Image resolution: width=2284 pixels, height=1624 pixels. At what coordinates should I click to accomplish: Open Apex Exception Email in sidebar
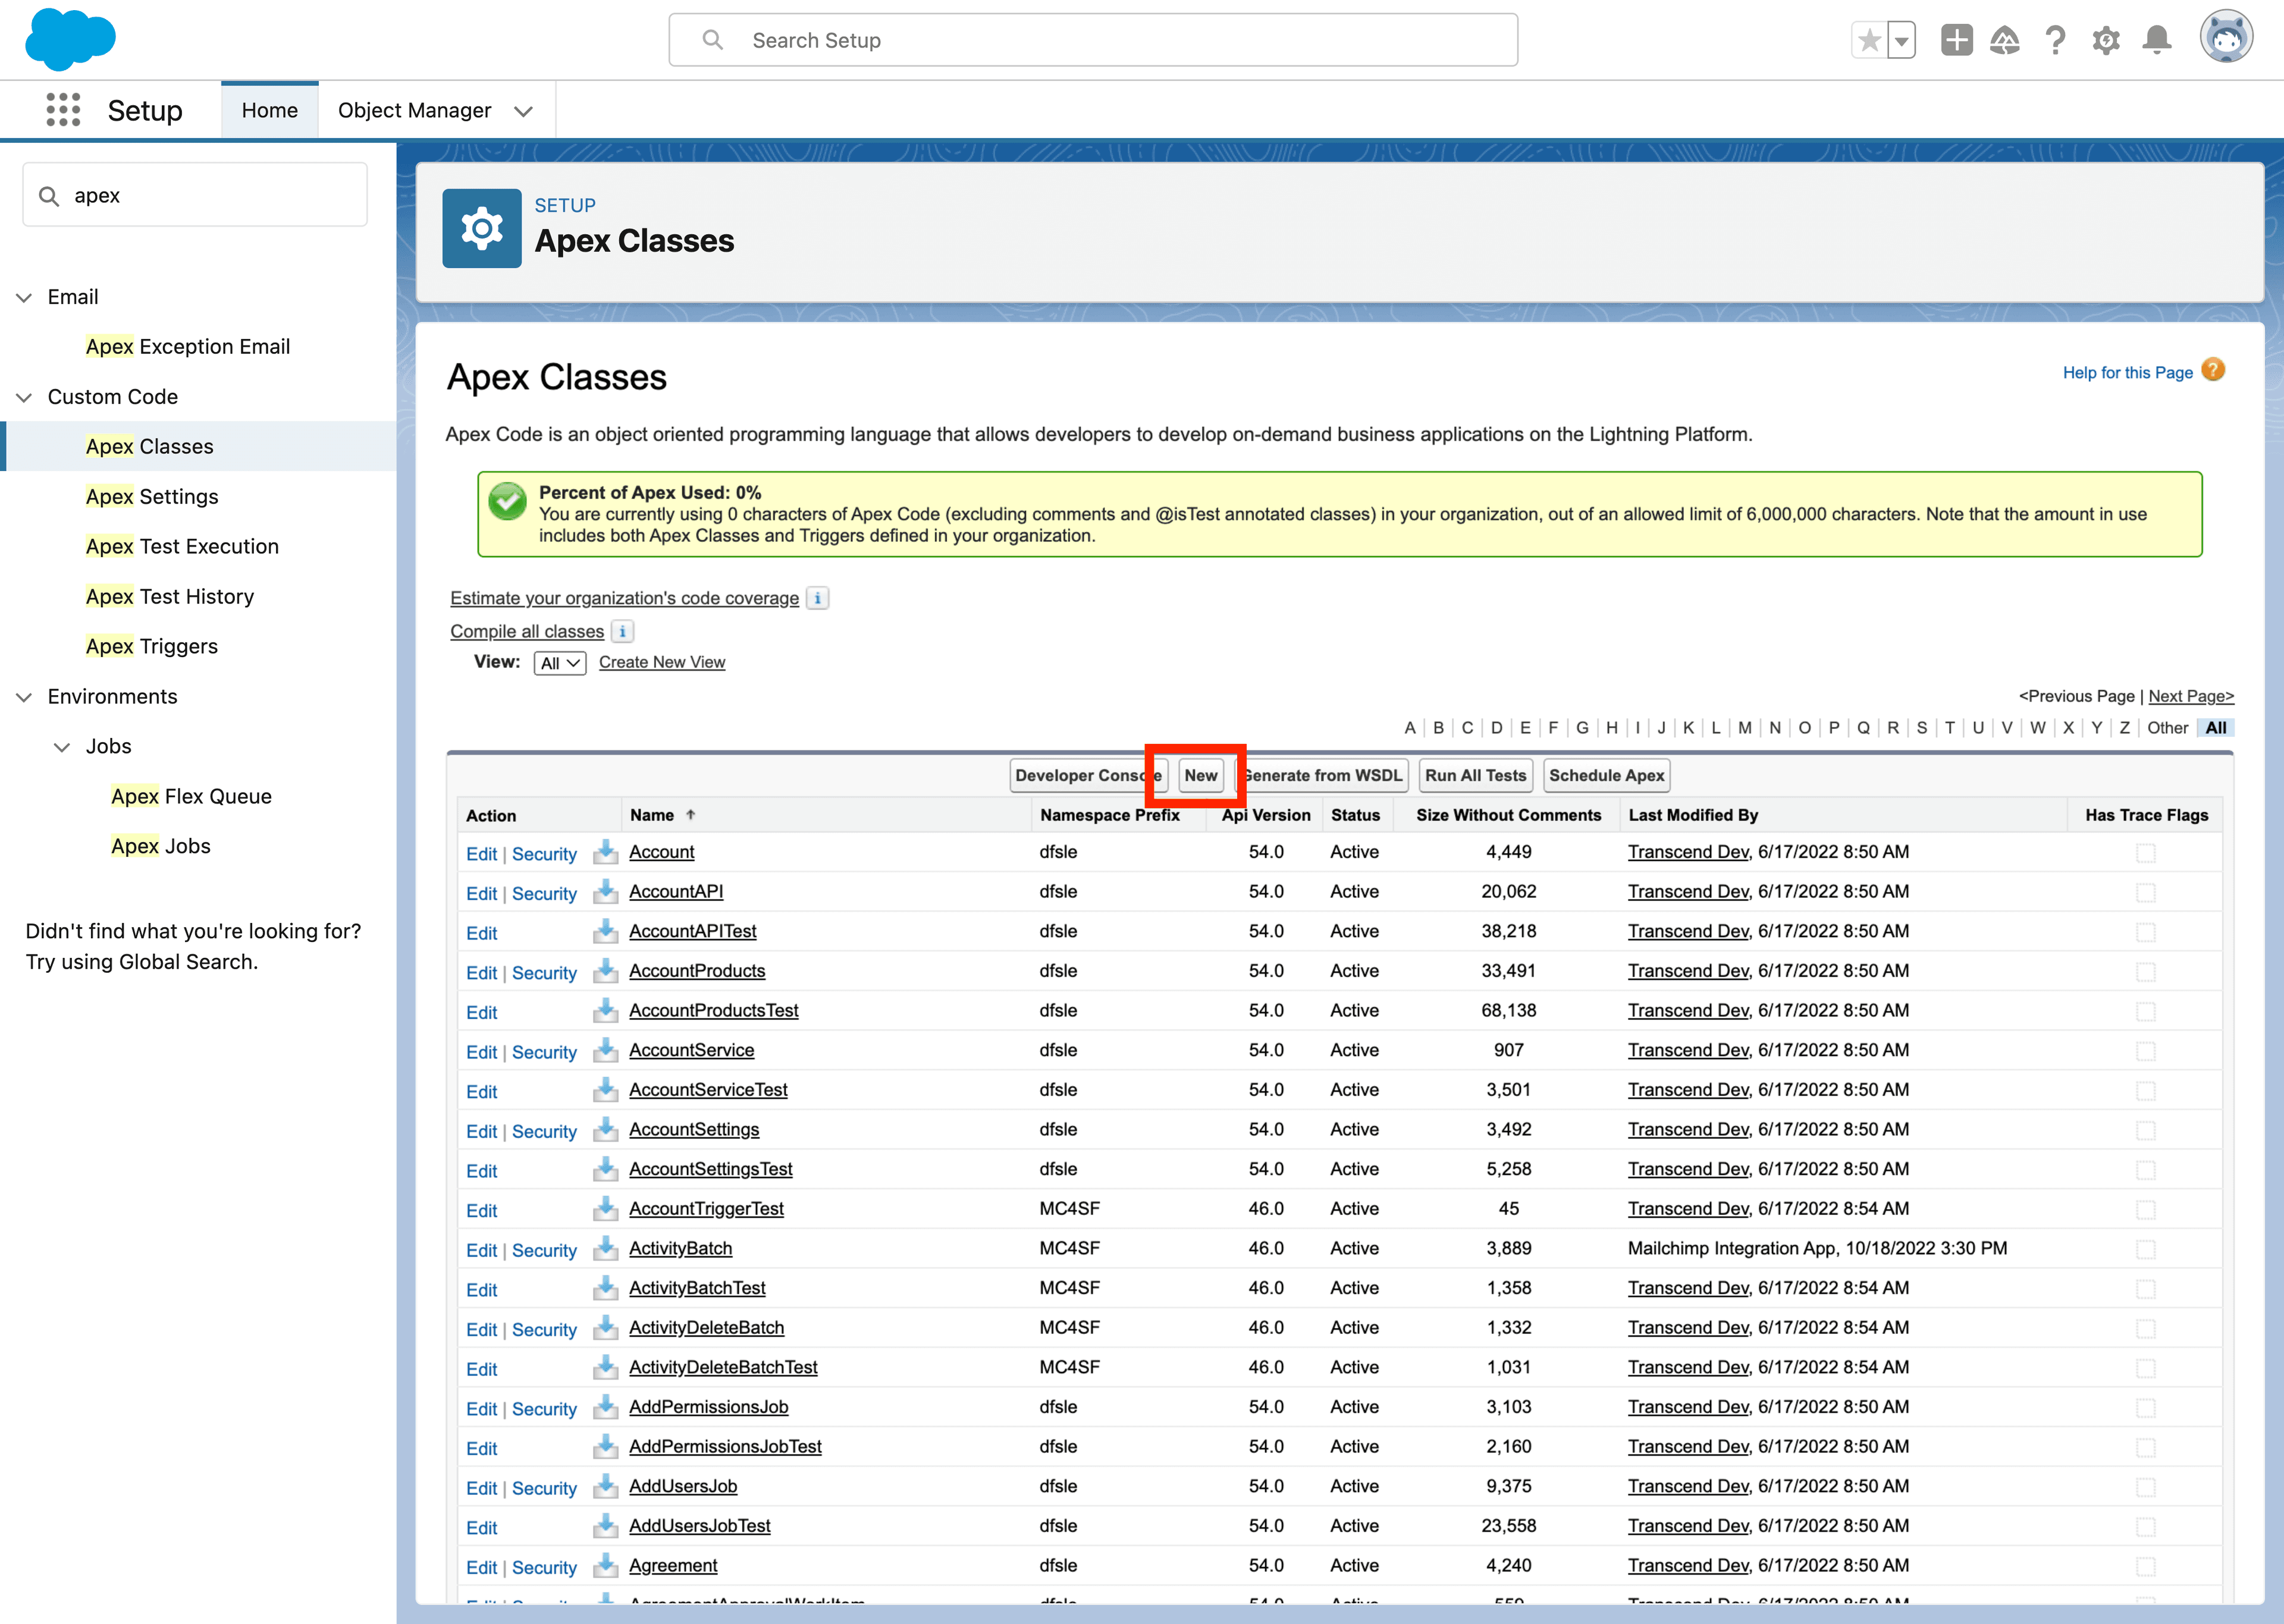[188, 347]
